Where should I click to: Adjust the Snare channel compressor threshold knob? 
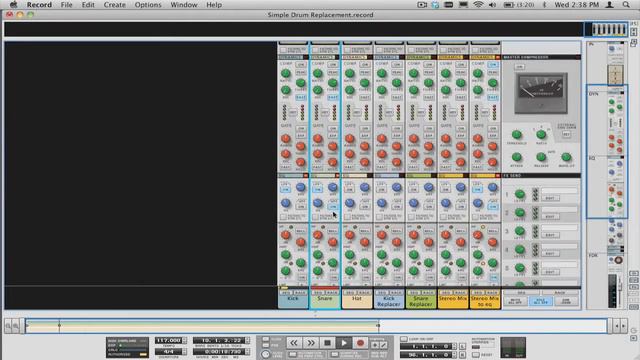pyautogui.click(x=333, y=83)
